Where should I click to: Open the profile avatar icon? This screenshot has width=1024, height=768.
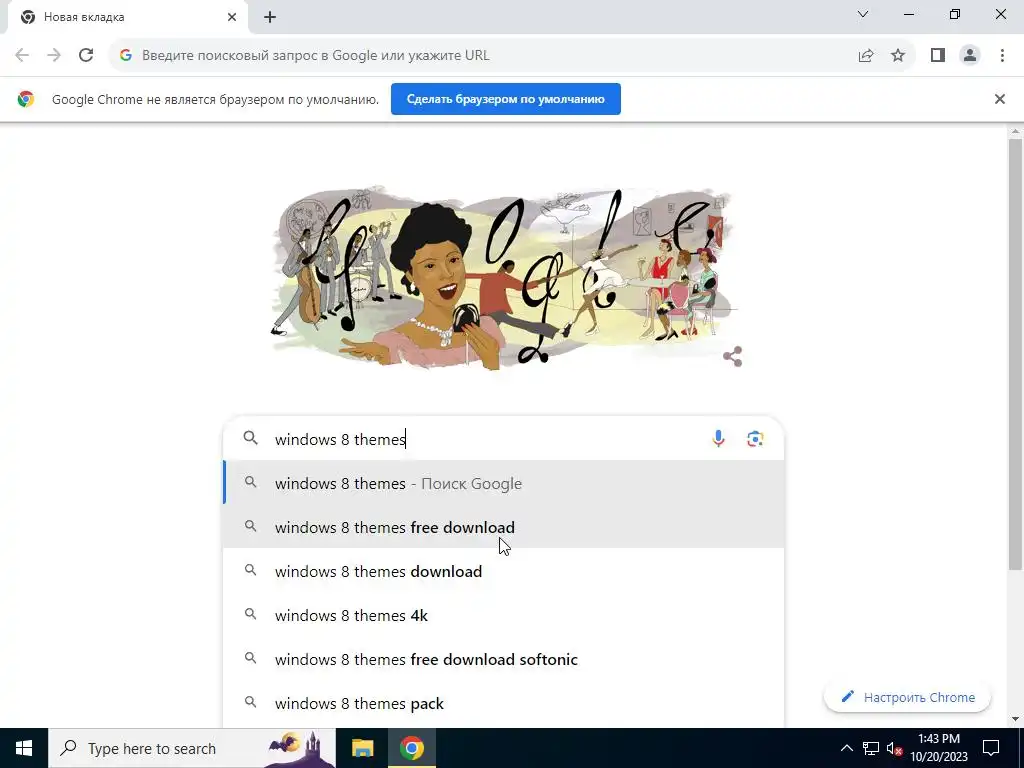tap(970, 56)
